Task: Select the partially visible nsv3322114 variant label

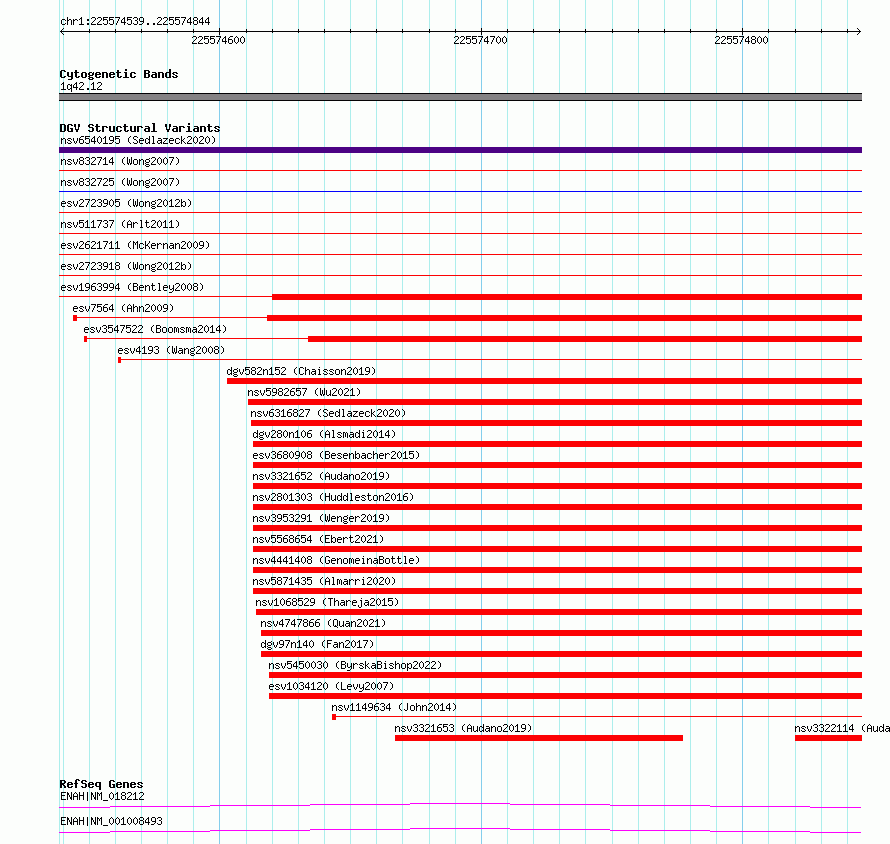Action: [x=842, y=728]
